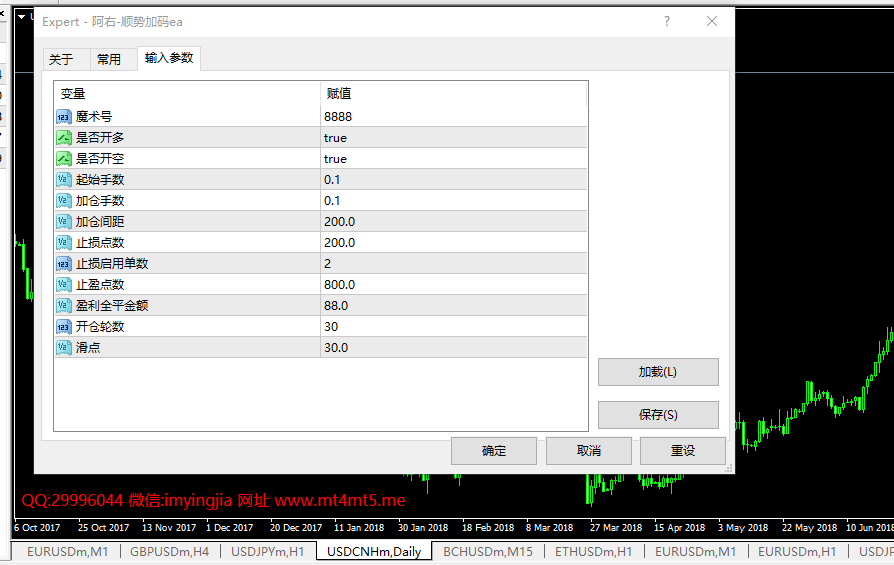Screen dimensions: 894x565
Task: Select the 止盈点数 variable name
Action: (100, 284)
